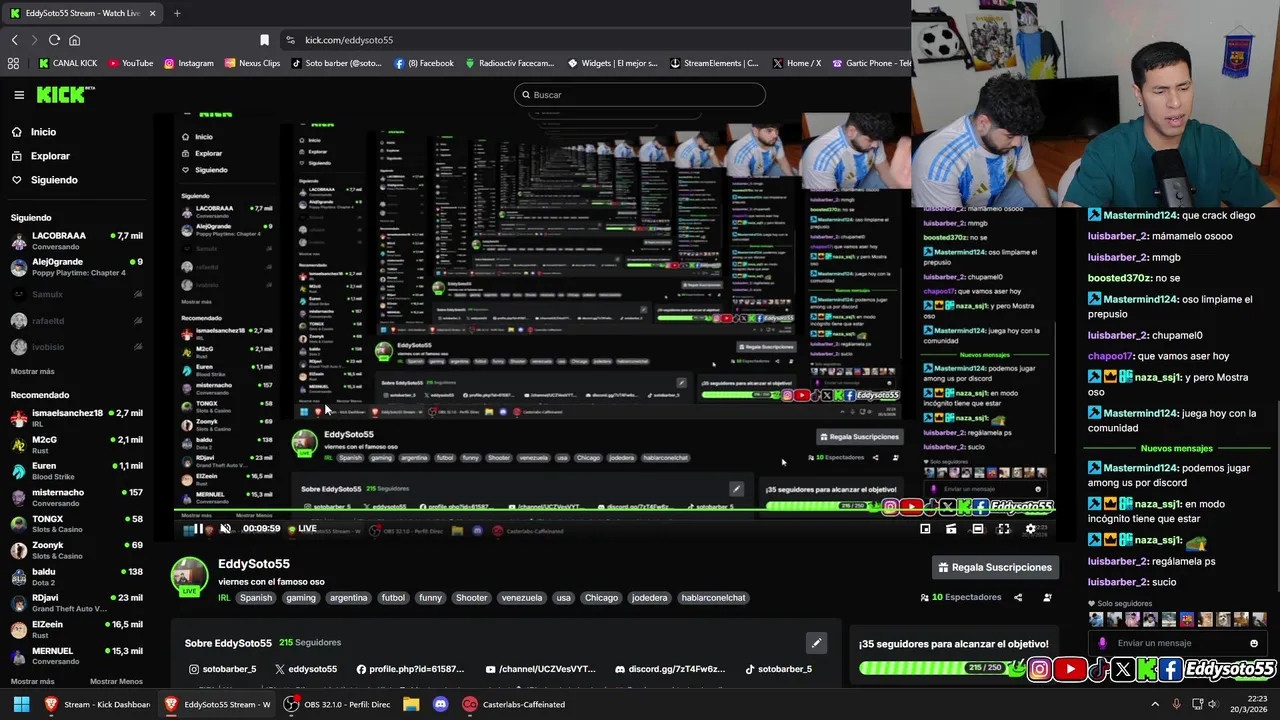Enter fullscreen on the stream player
Viewport: 1280px width, 720px height.
coord(1003,529)
